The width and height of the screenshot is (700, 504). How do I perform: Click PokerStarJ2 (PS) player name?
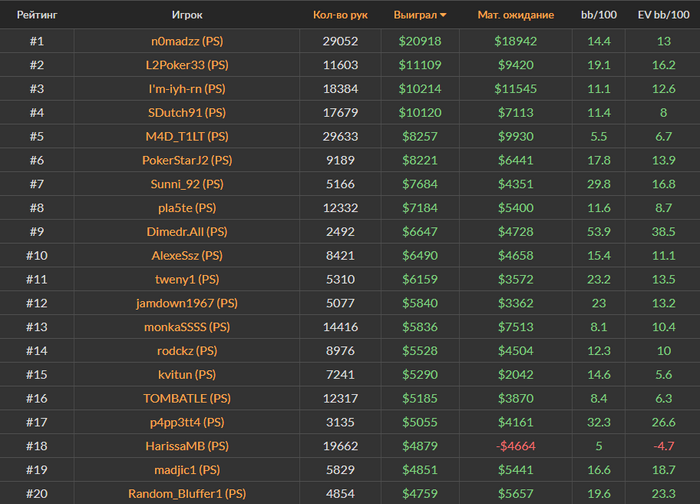[x=186, y=160]
